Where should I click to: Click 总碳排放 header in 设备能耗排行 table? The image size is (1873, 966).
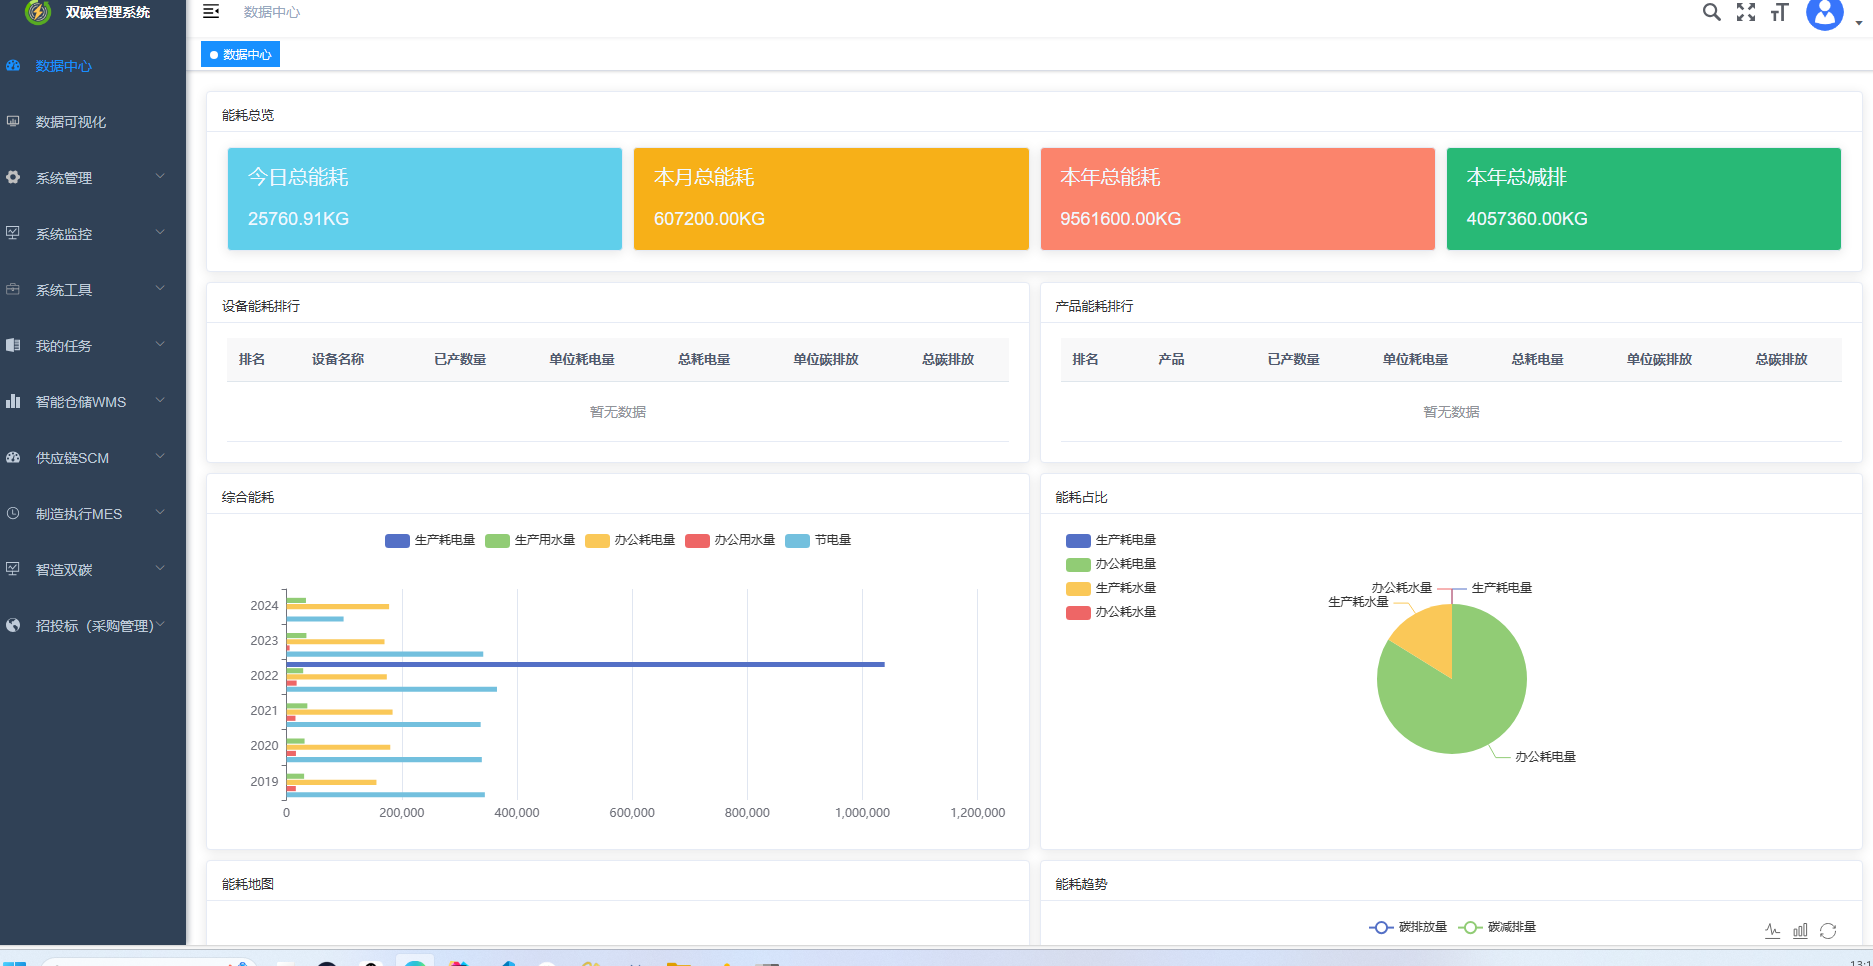[x=948, y=359]
